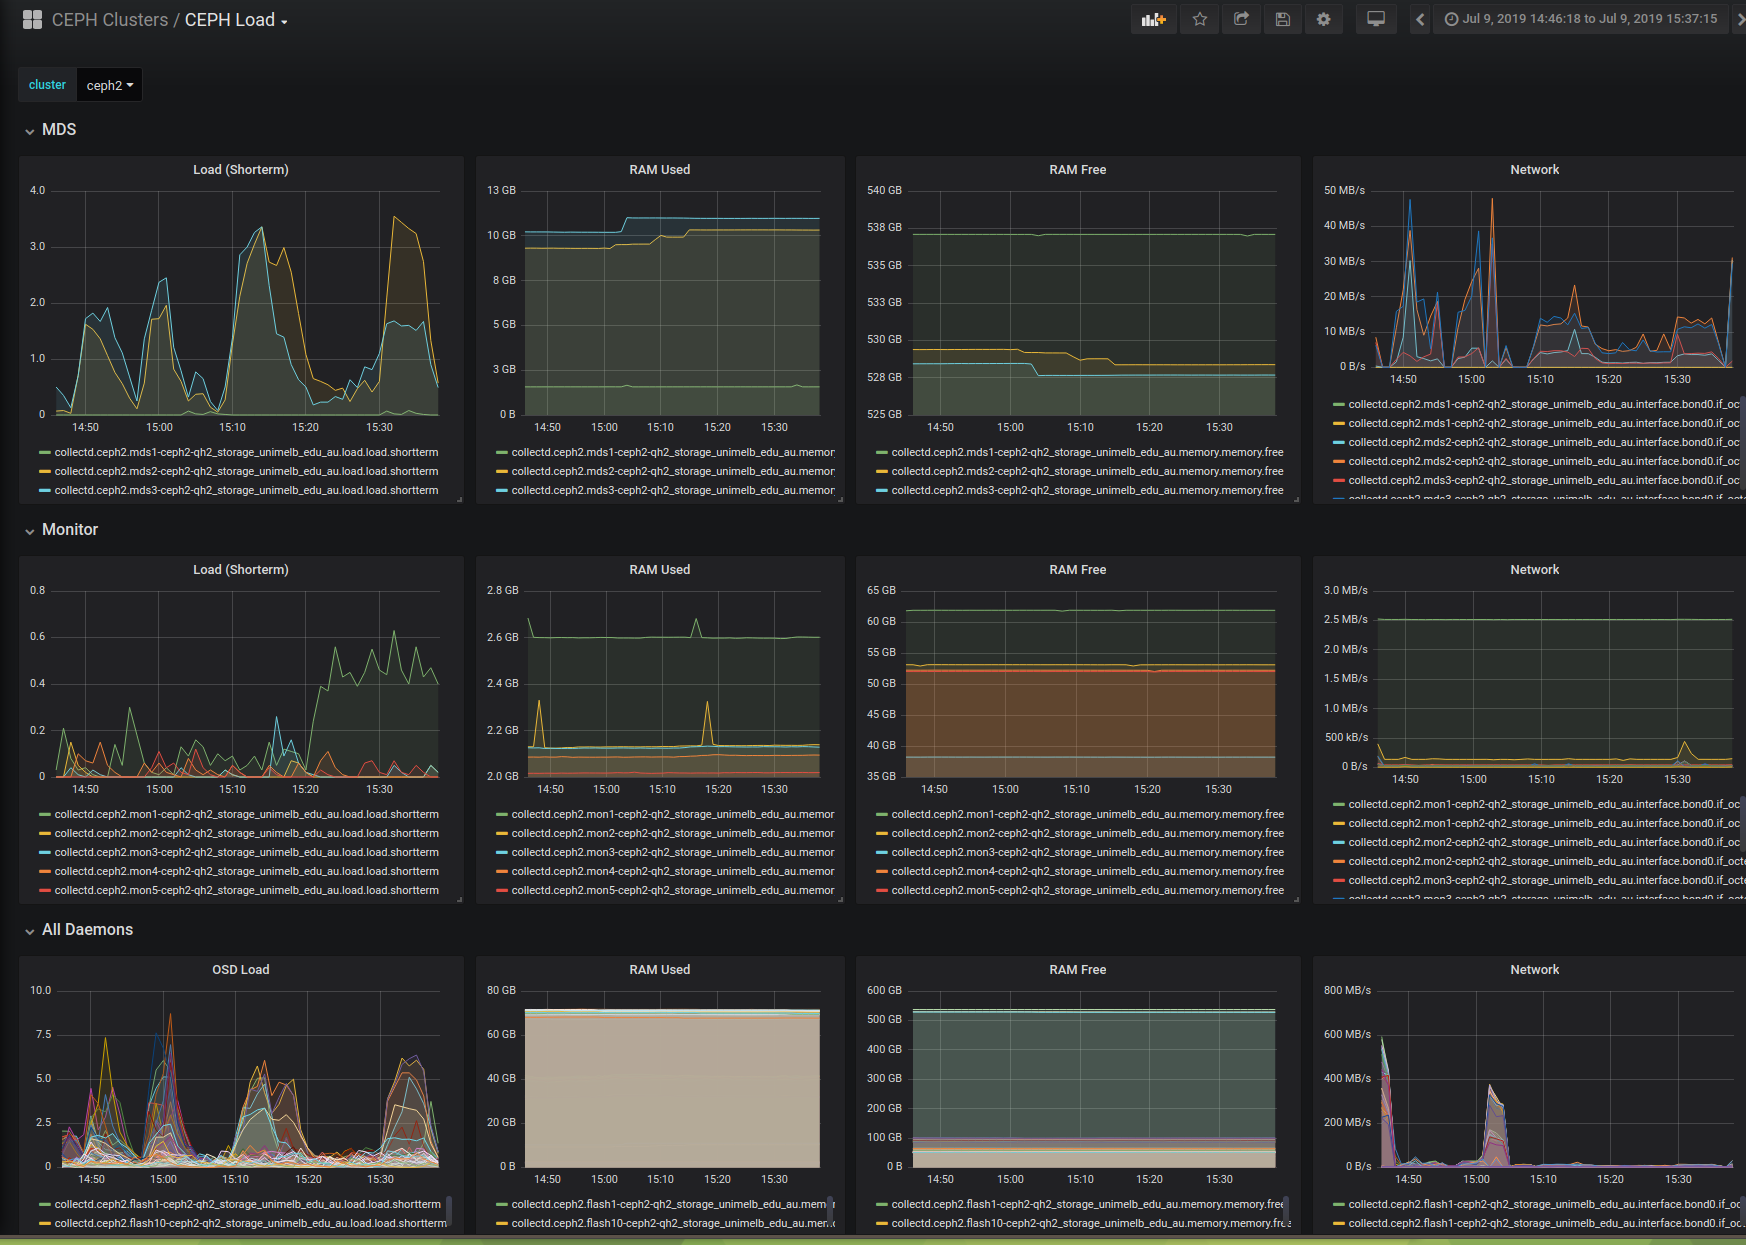1746x1245 pixels.
Task: Collapse the MDS row
Action: tap(50, 130)
